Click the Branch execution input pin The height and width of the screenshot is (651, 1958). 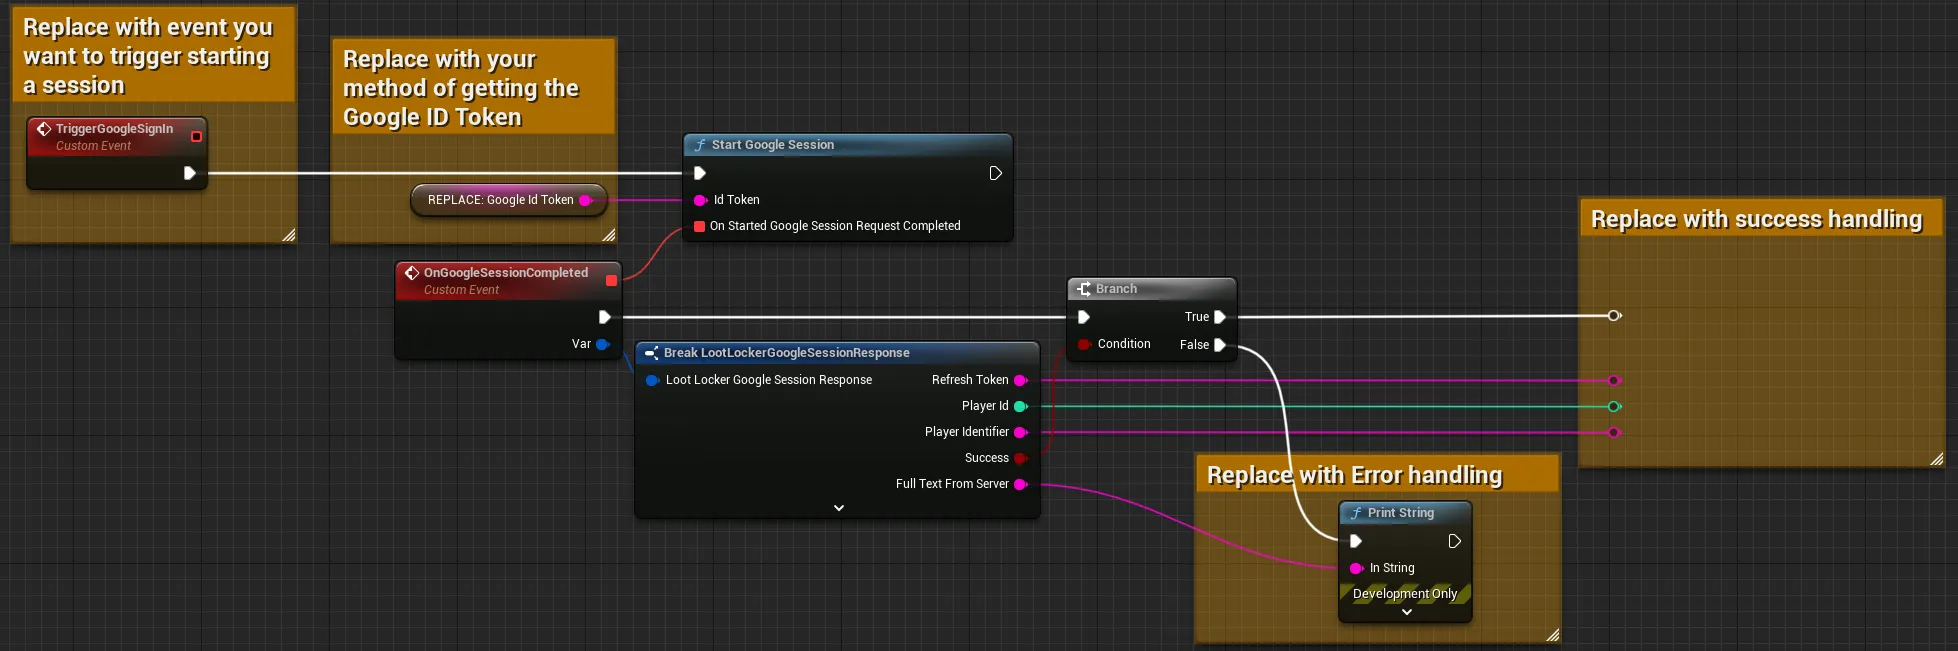tap(1083, 317)
